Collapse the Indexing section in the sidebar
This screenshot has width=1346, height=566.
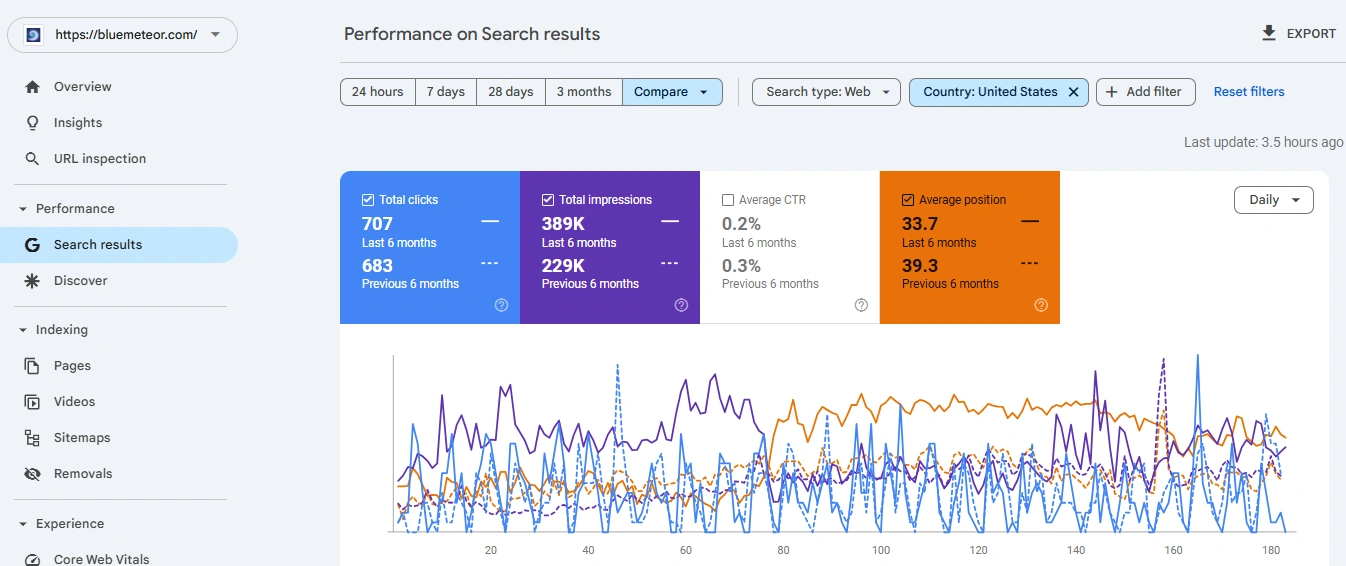tap(23, 330)
